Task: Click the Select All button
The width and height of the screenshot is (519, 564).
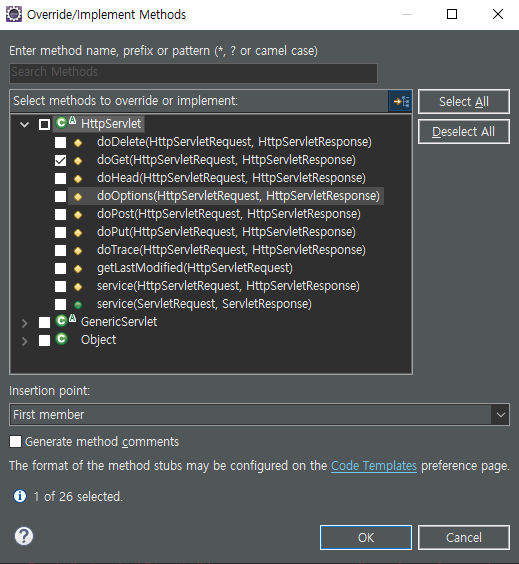Action: tap(464, 101)
